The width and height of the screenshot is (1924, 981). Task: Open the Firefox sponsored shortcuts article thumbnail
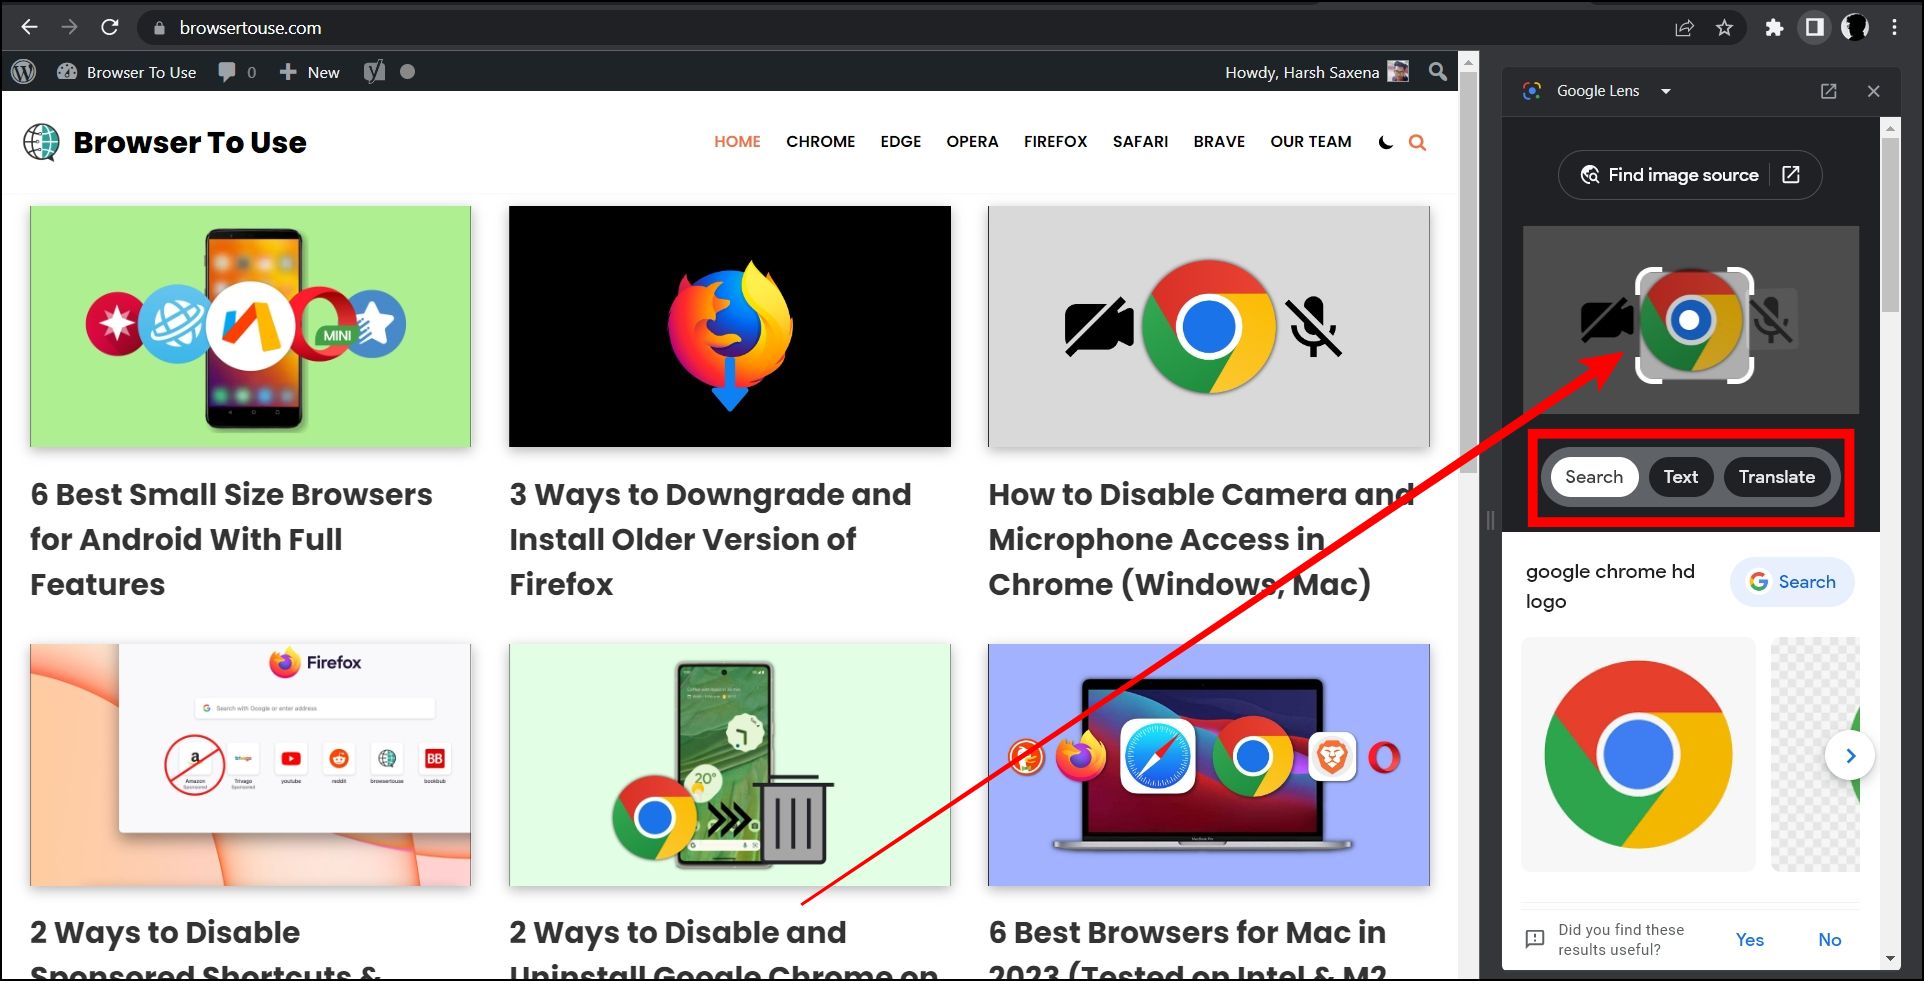250,764
